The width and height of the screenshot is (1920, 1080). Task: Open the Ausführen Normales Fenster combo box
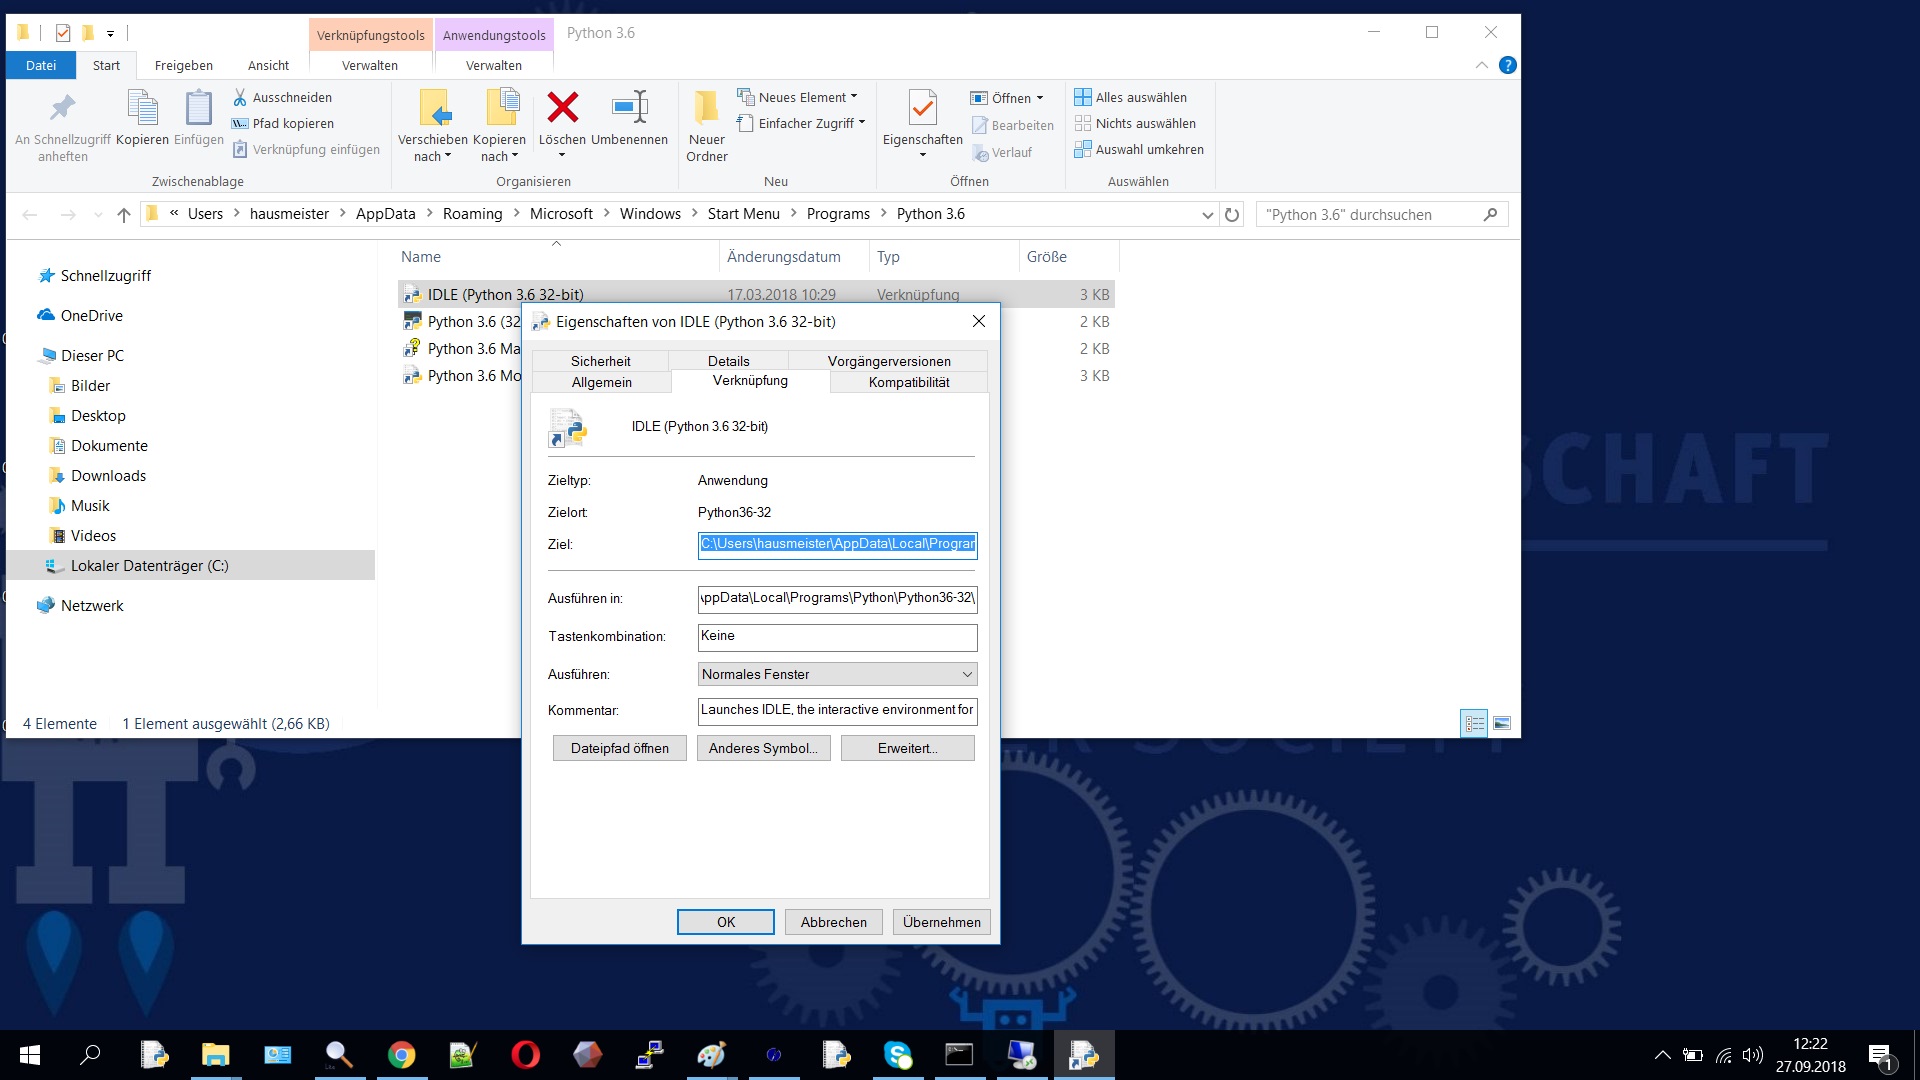[837, 674]
